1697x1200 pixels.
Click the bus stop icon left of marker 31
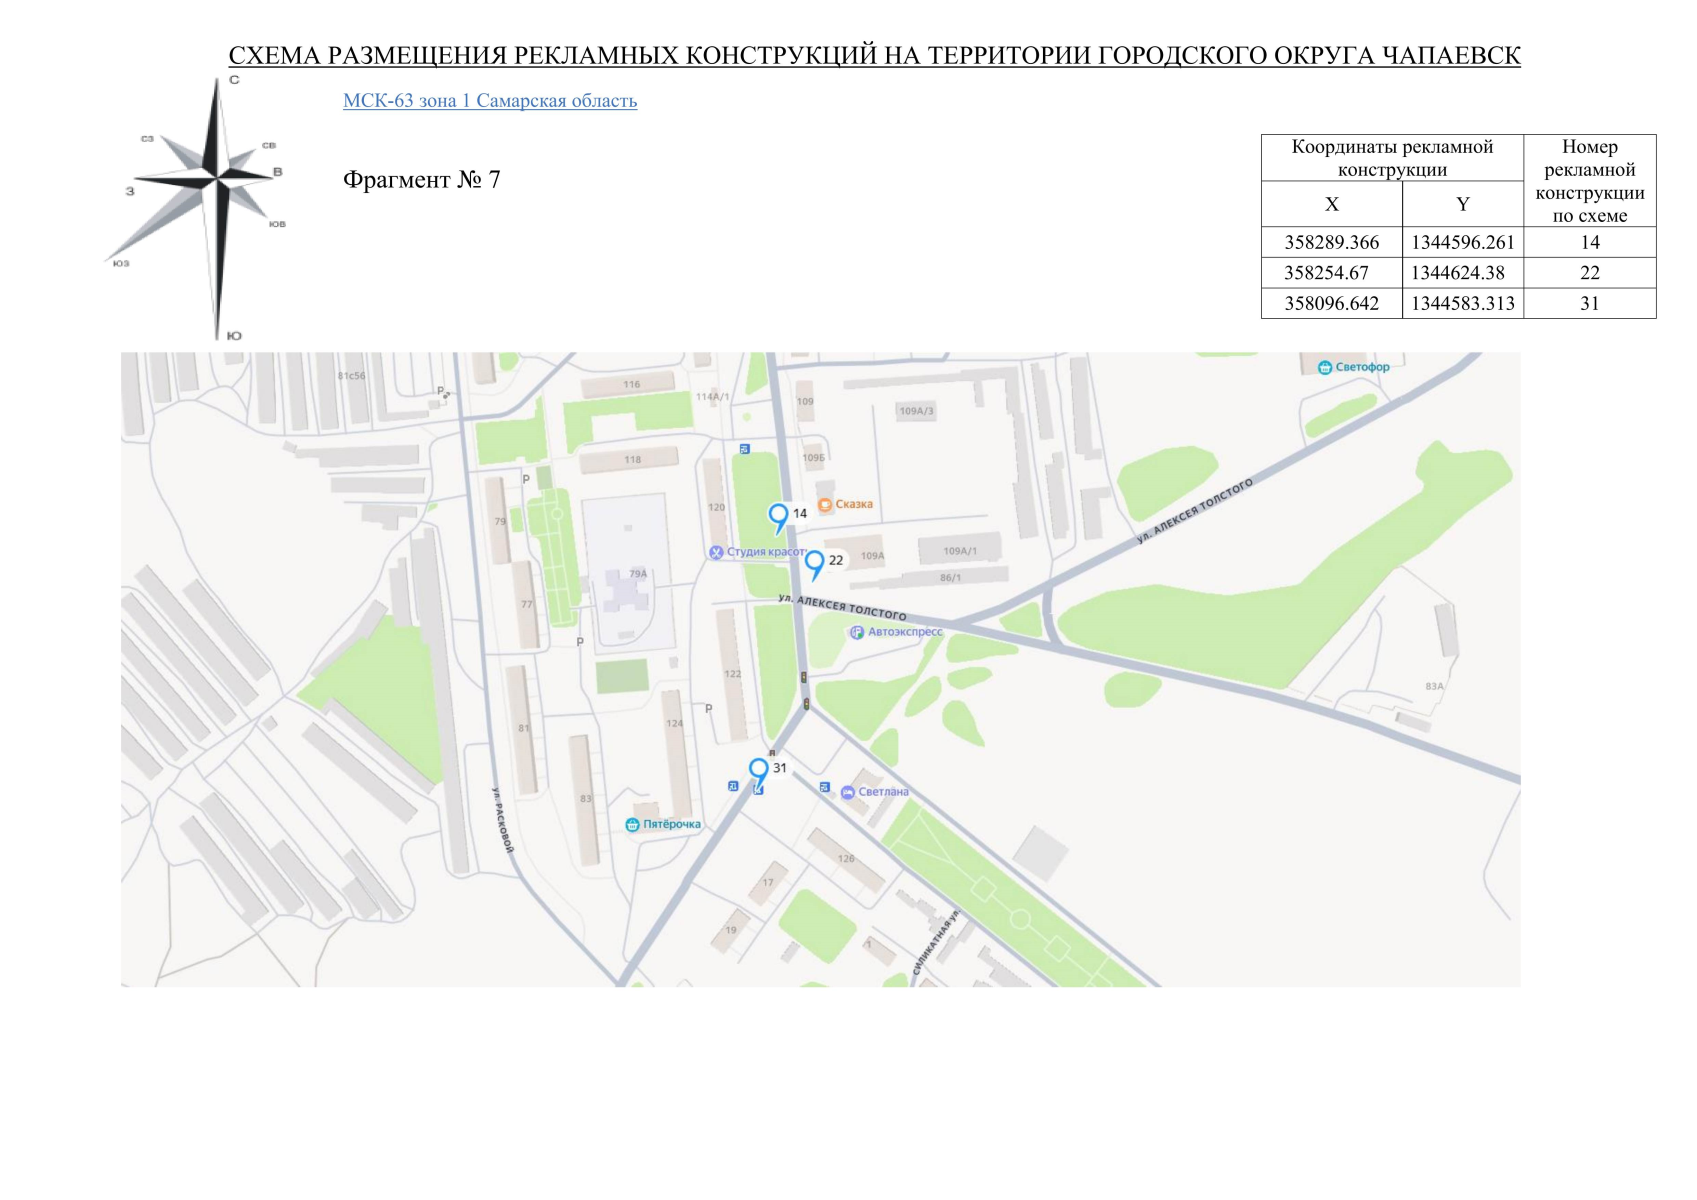(x=733, y=787)
